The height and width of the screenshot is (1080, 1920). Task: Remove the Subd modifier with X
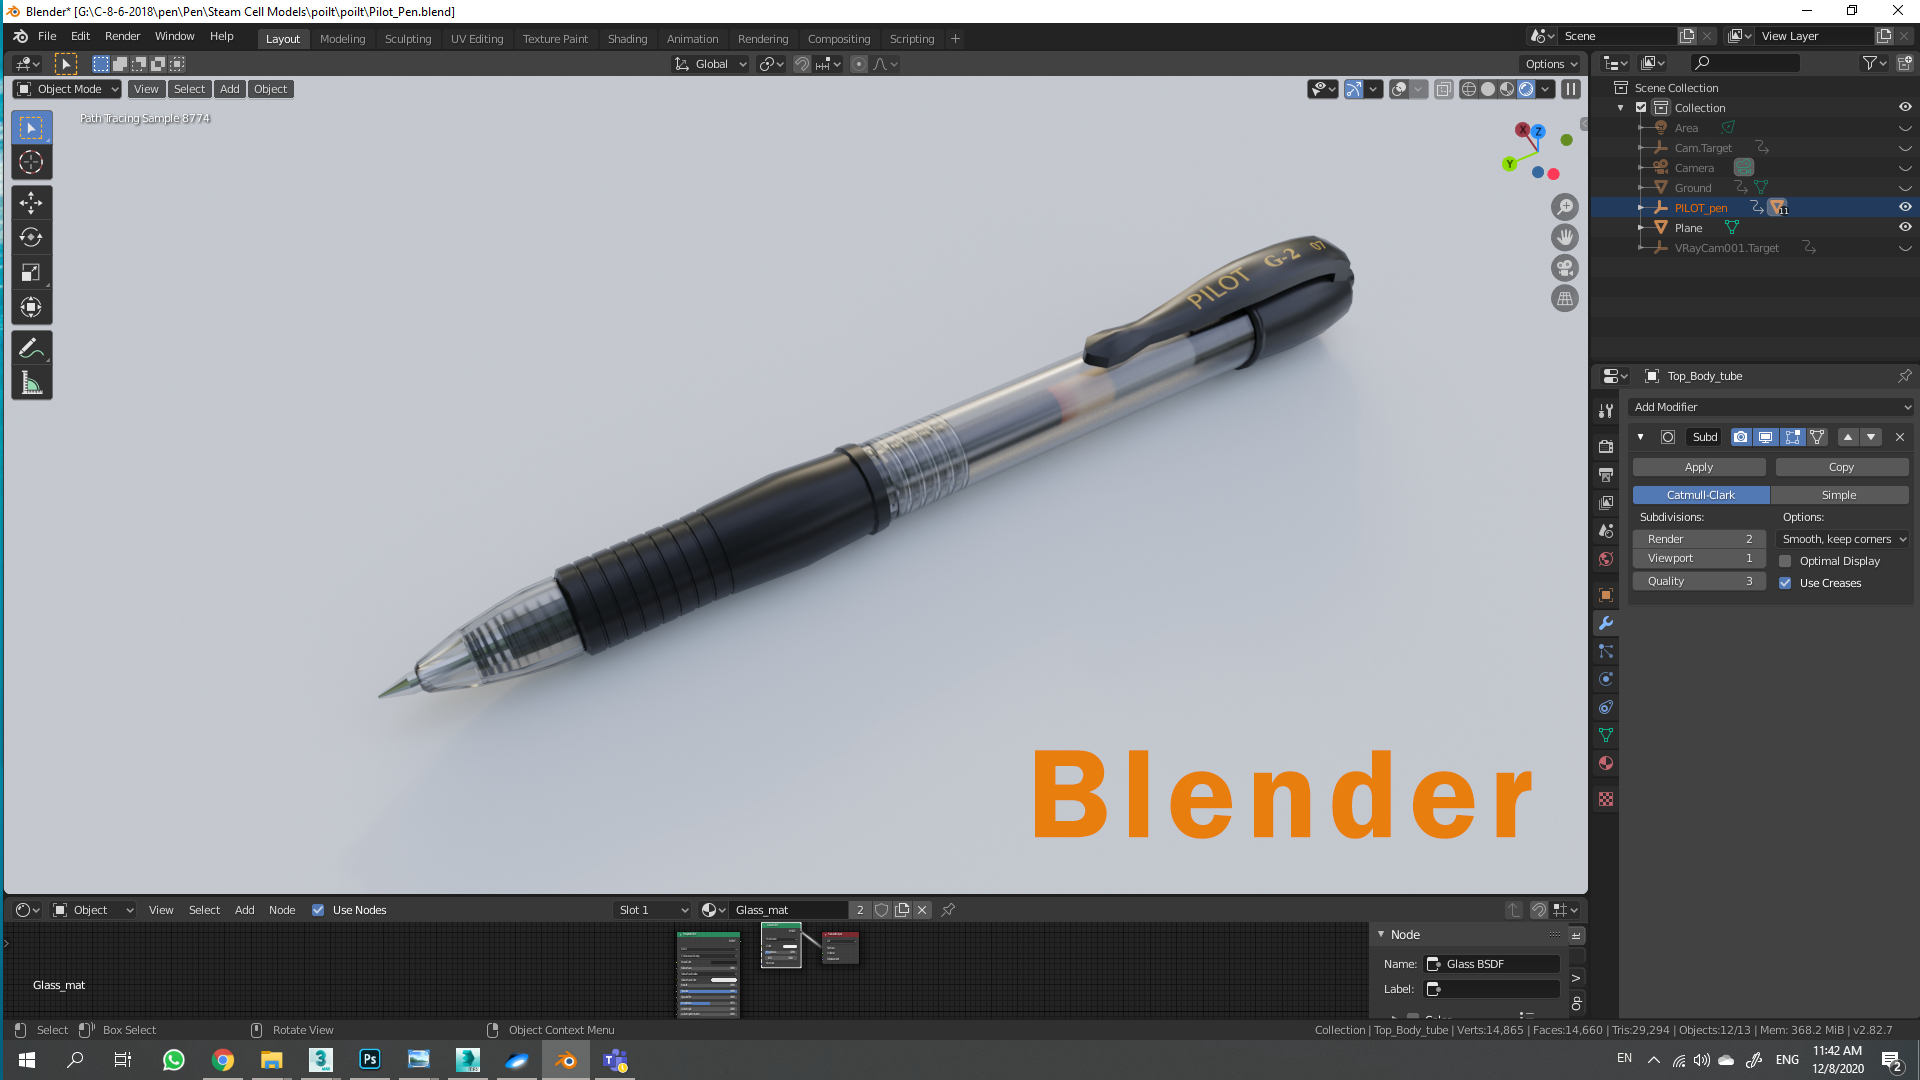pos(1900,437)
